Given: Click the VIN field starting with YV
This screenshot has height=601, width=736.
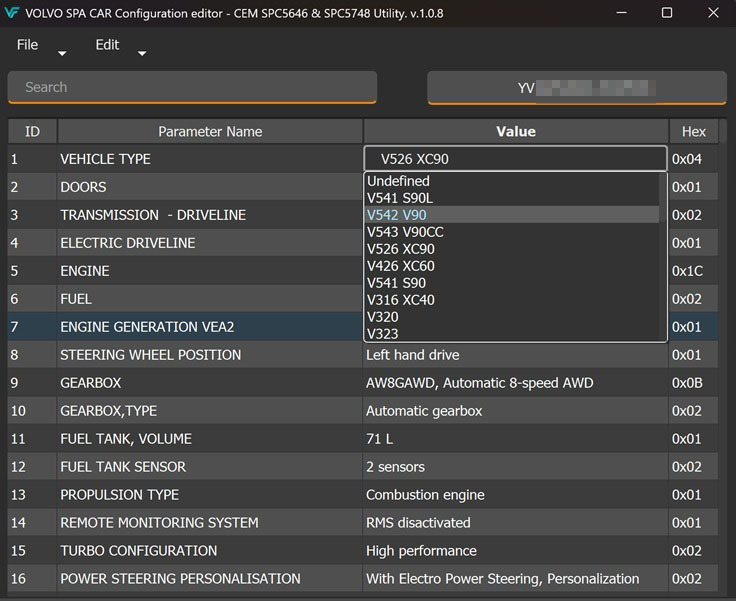Looking at the screenshot, I should [577, 87].
